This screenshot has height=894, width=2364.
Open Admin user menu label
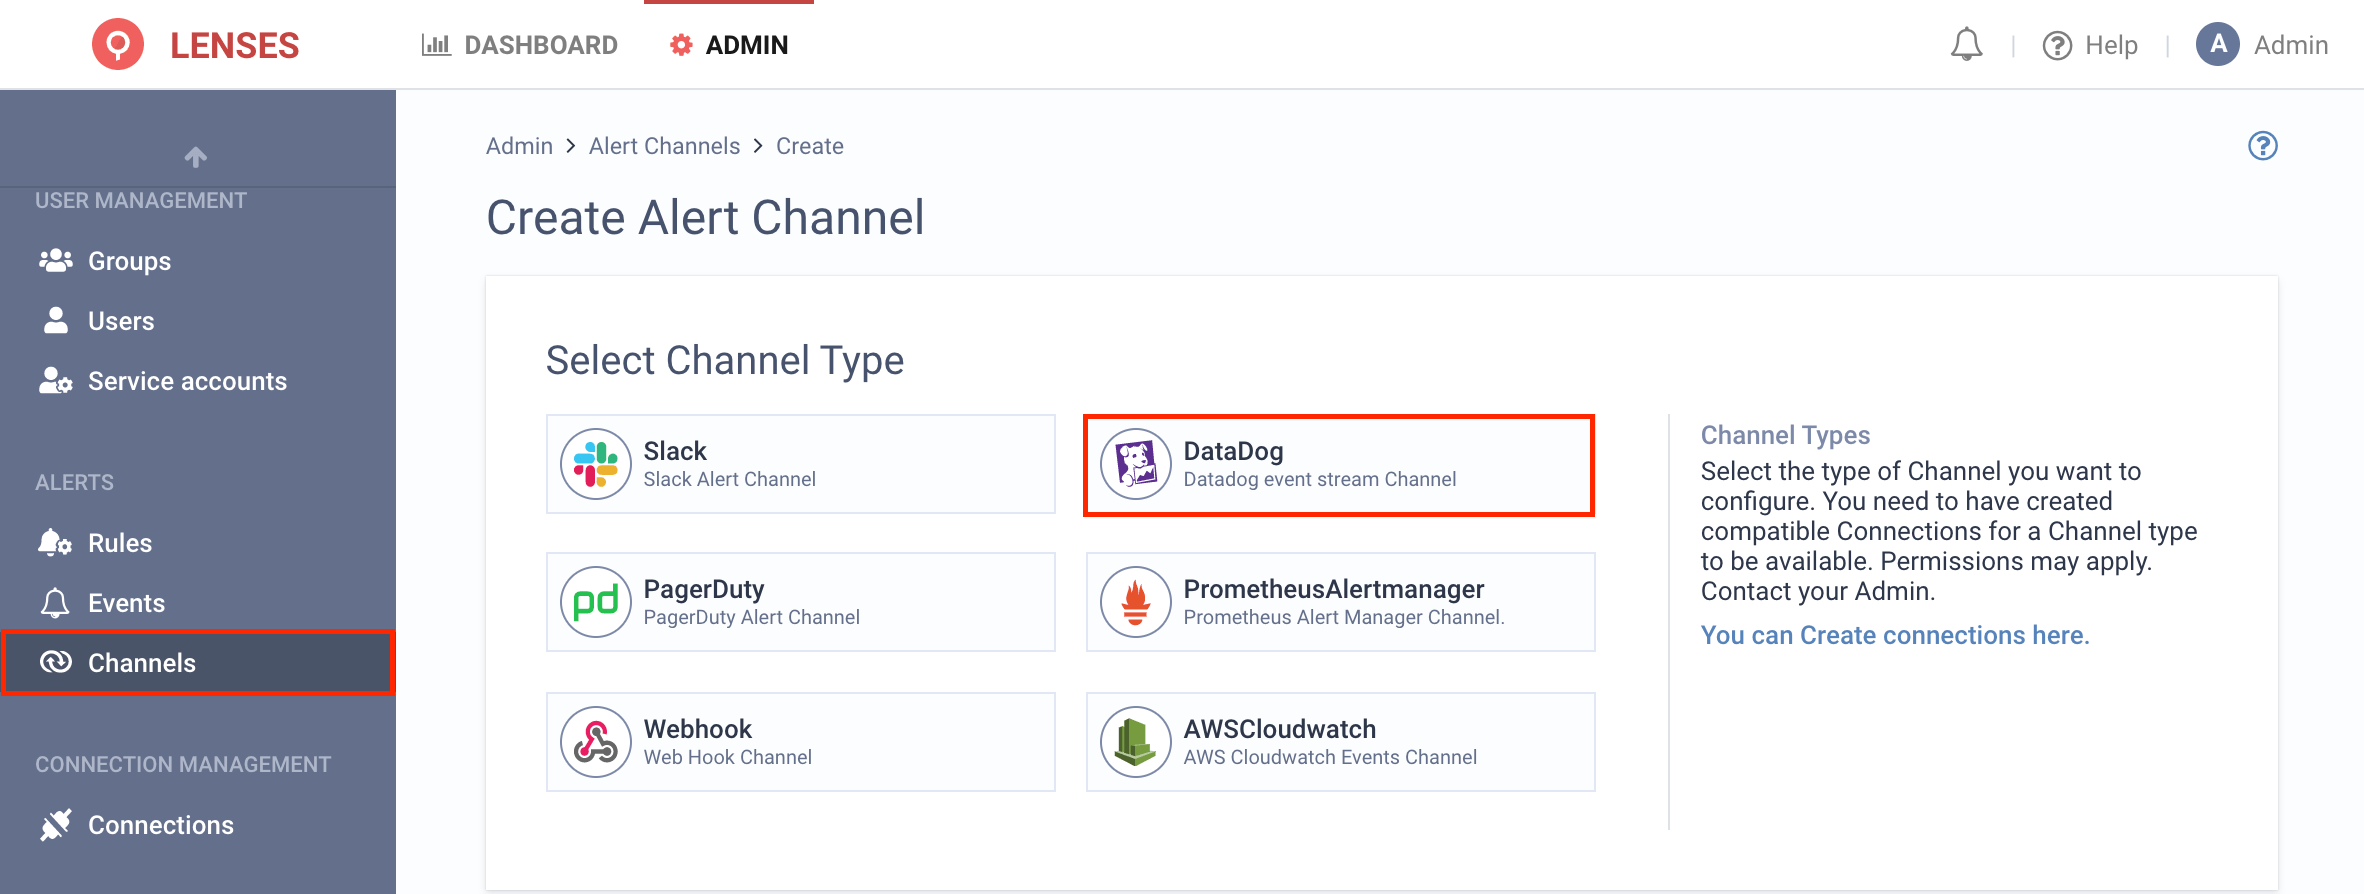click(x=2291, y=45)
